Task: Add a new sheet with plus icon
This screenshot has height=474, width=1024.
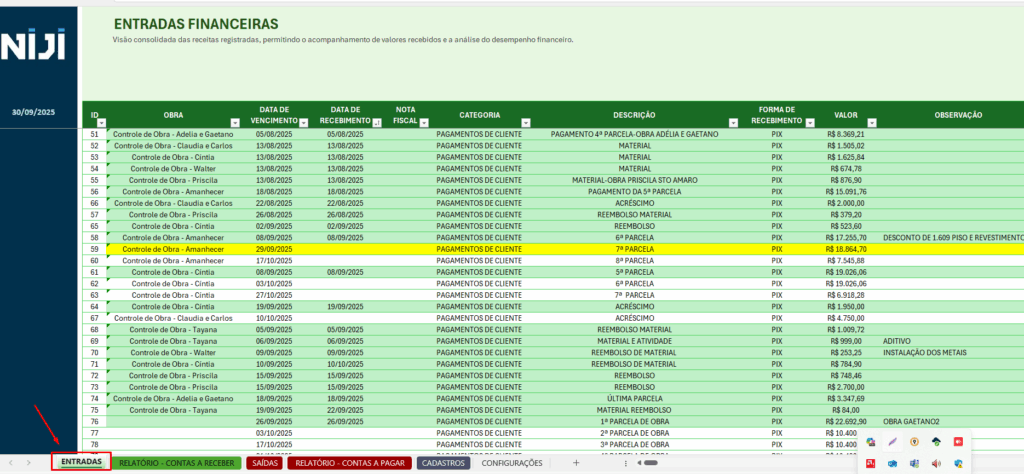Action: pos(575,463)
